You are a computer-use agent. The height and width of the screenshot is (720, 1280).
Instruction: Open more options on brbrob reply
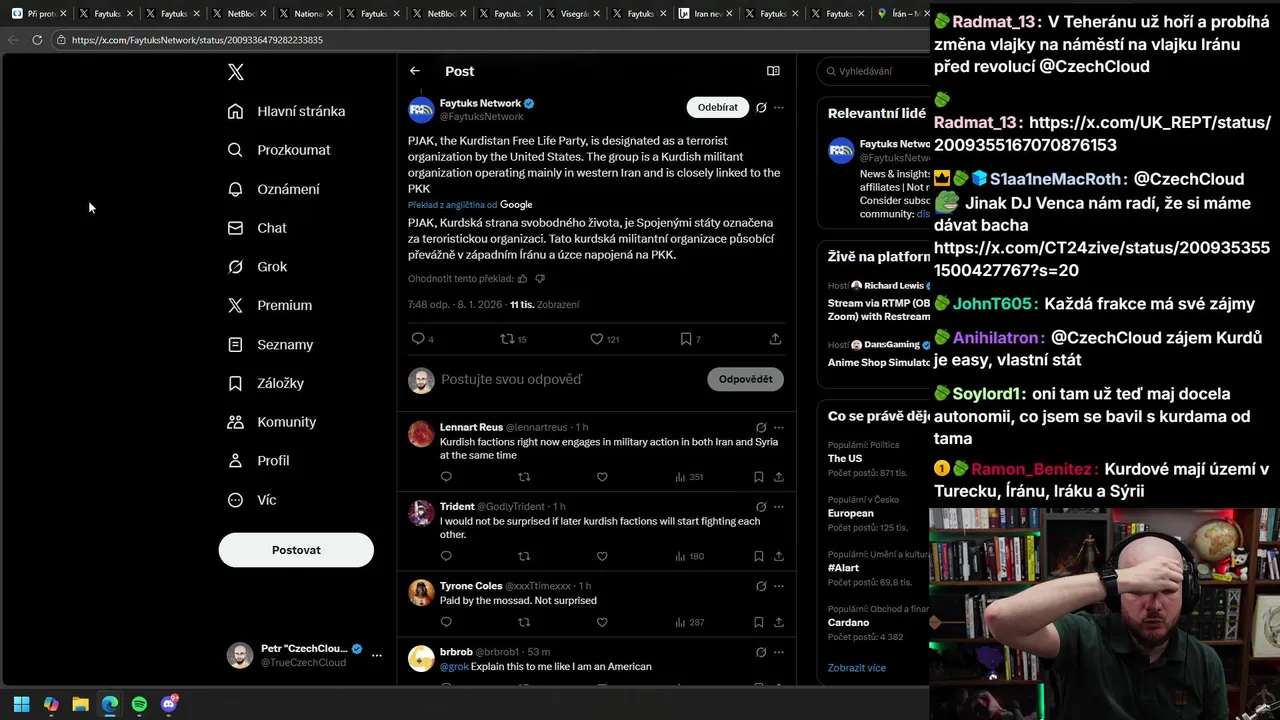point(779,652)
